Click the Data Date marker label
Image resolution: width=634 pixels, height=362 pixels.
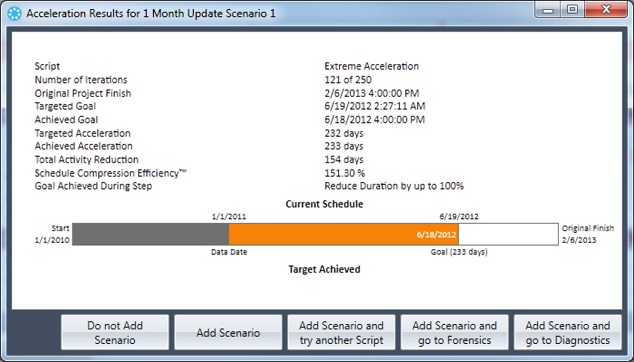coord(229,252)
